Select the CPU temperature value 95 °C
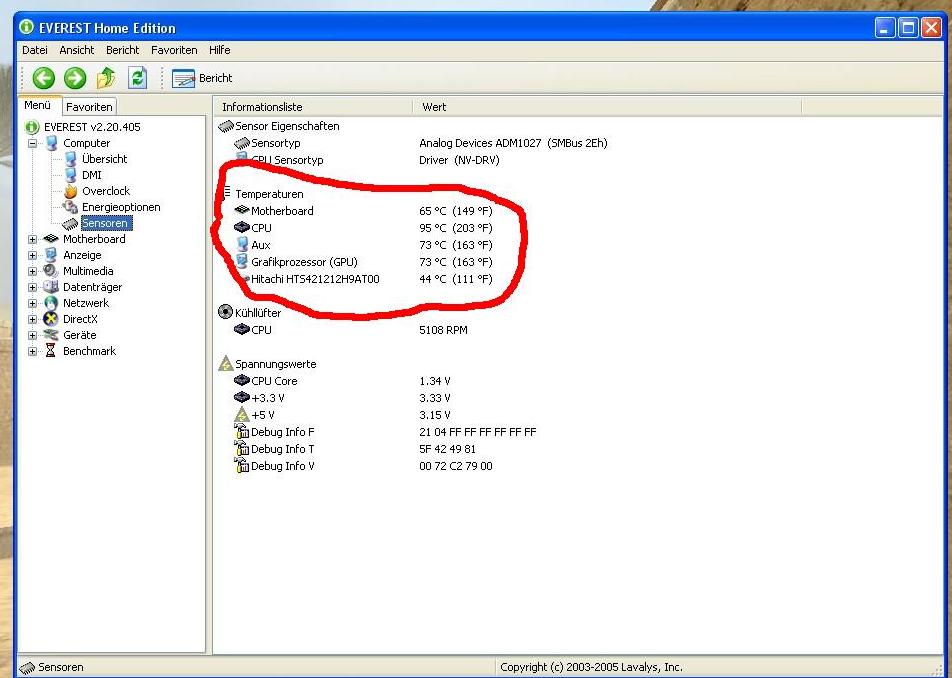Viewport: 952px width, 678px height. tap(455, 228)
